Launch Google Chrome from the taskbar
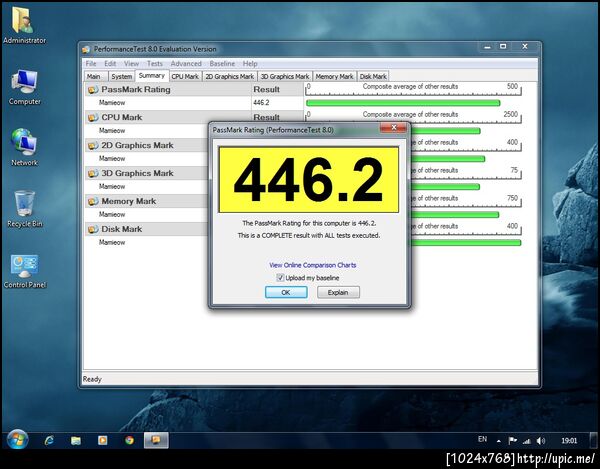The image size is (600, 469). 129,440
